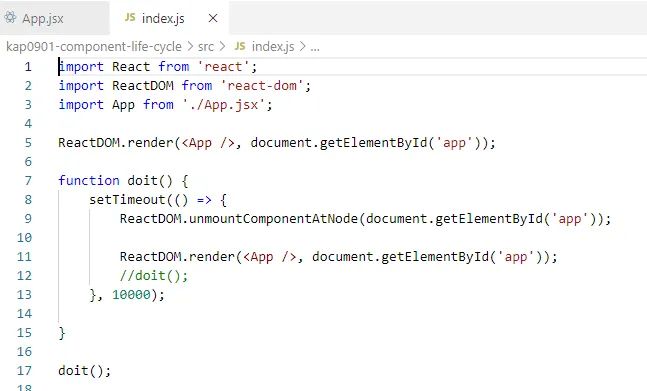Close the index.js tab
647x391 pixels.
point(213,18)
